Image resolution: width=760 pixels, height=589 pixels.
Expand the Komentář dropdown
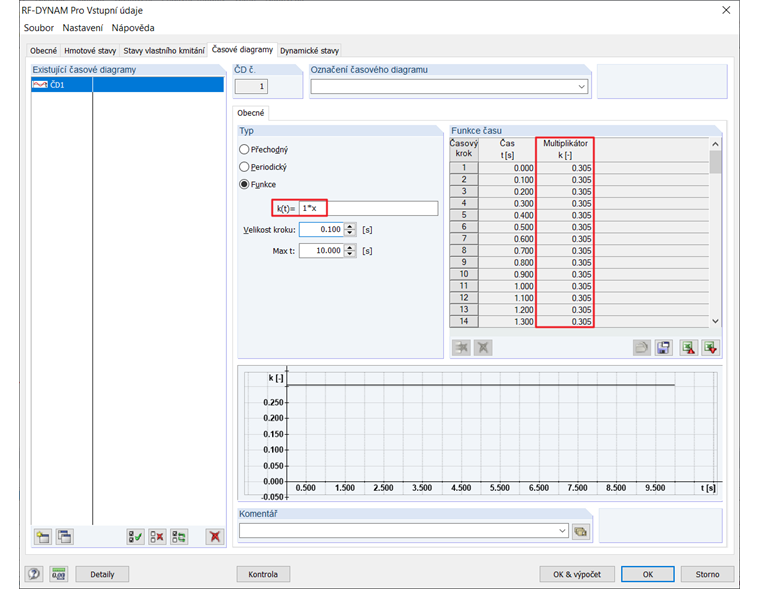point(562,531)
